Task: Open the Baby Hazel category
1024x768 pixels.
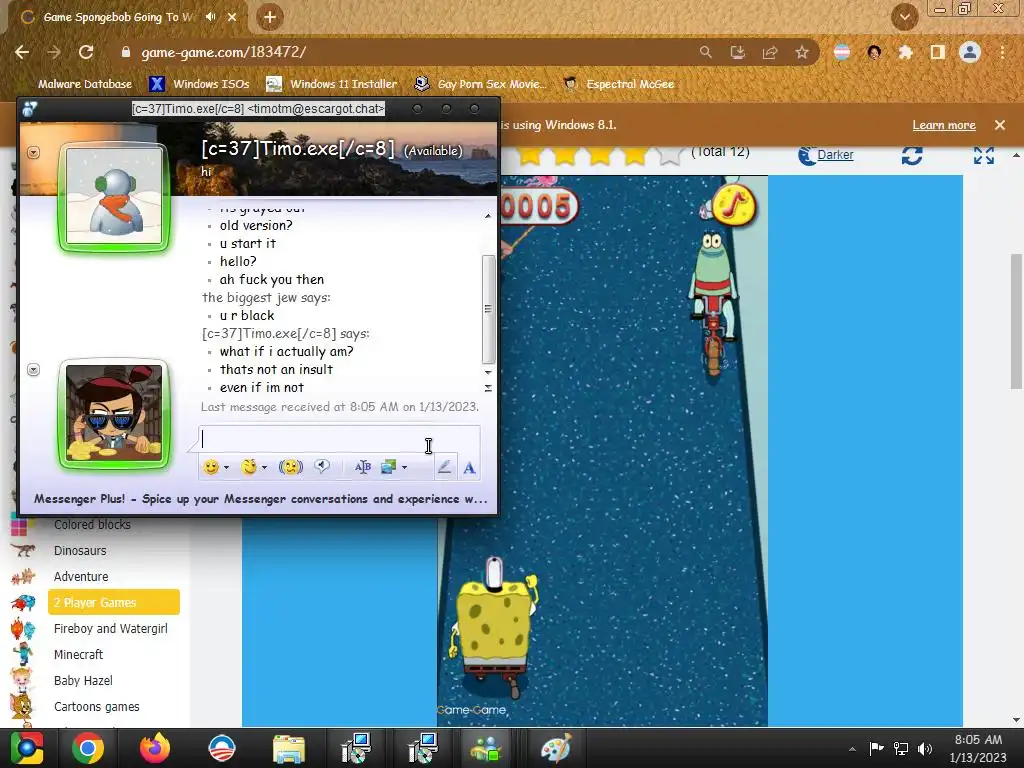Action: (83, 680)
